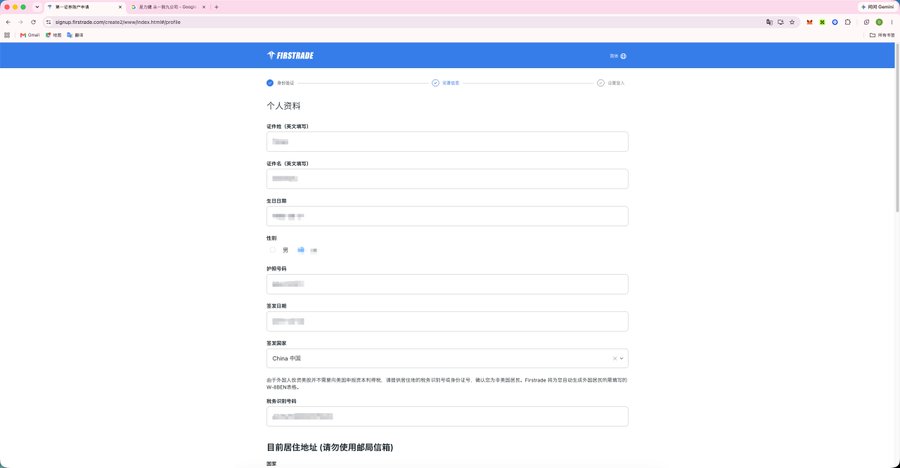Open the language globe selector in header
Viewport: 900px width, 468px height.
tap(623, 56)
